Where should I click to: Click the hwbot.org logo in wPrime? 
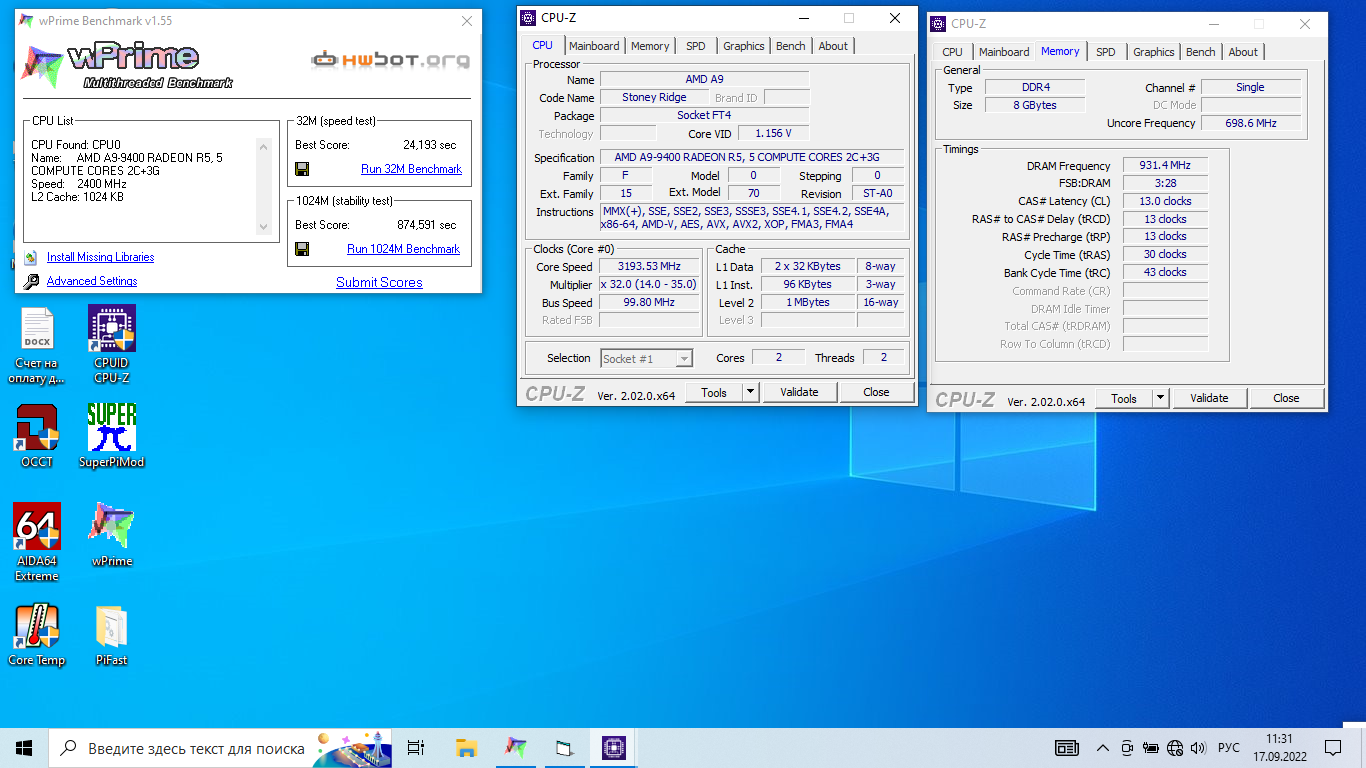390,60
